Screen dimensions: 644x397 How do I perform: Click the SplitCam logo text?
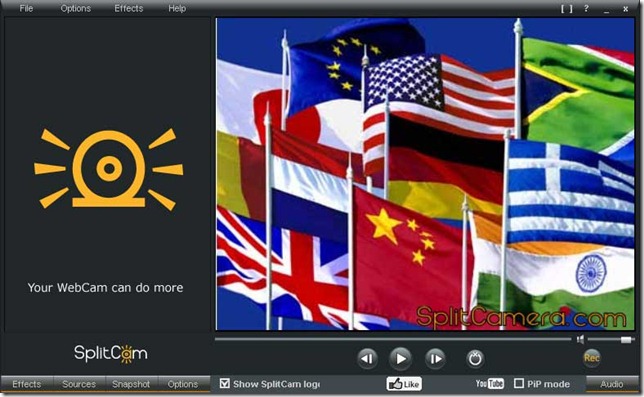110,353
